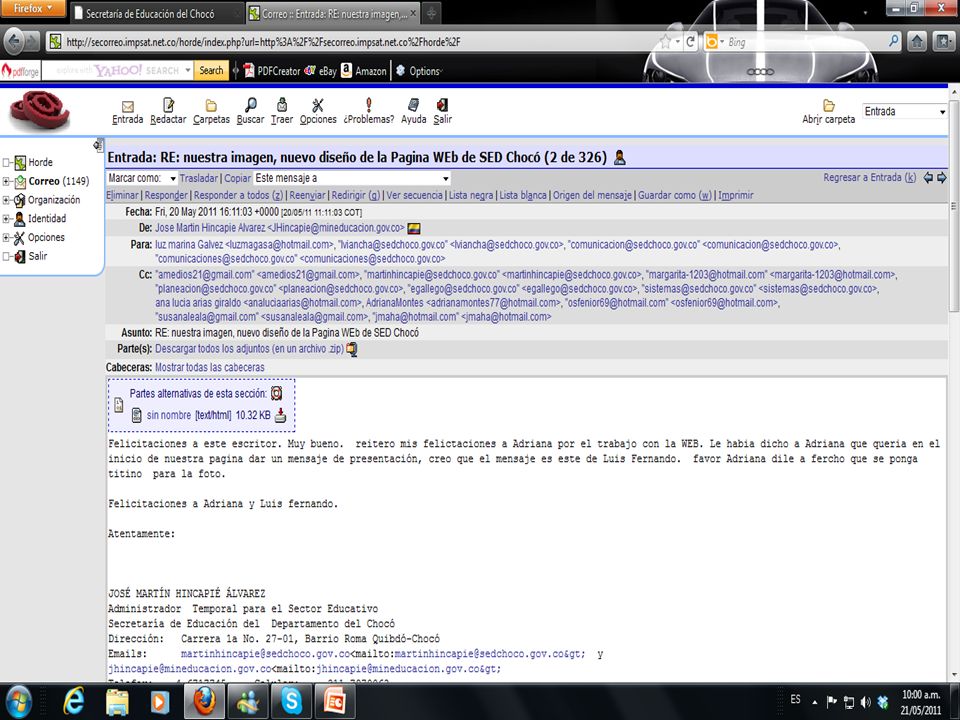Viewport: 960px width, 720px height.
Task: Select Horde in the sidebar tree
Action: 40,162
